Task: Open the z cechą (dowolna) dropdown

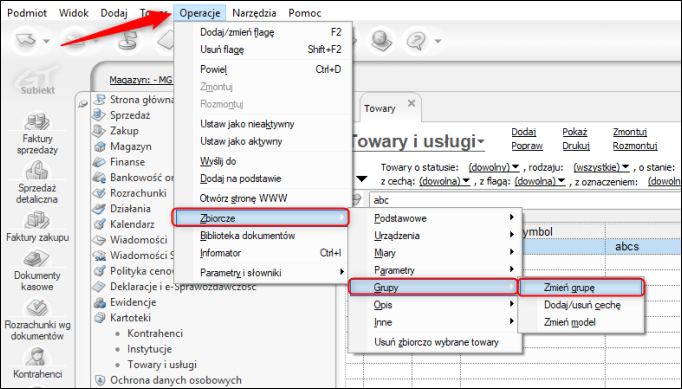Action: click(445, 181)
